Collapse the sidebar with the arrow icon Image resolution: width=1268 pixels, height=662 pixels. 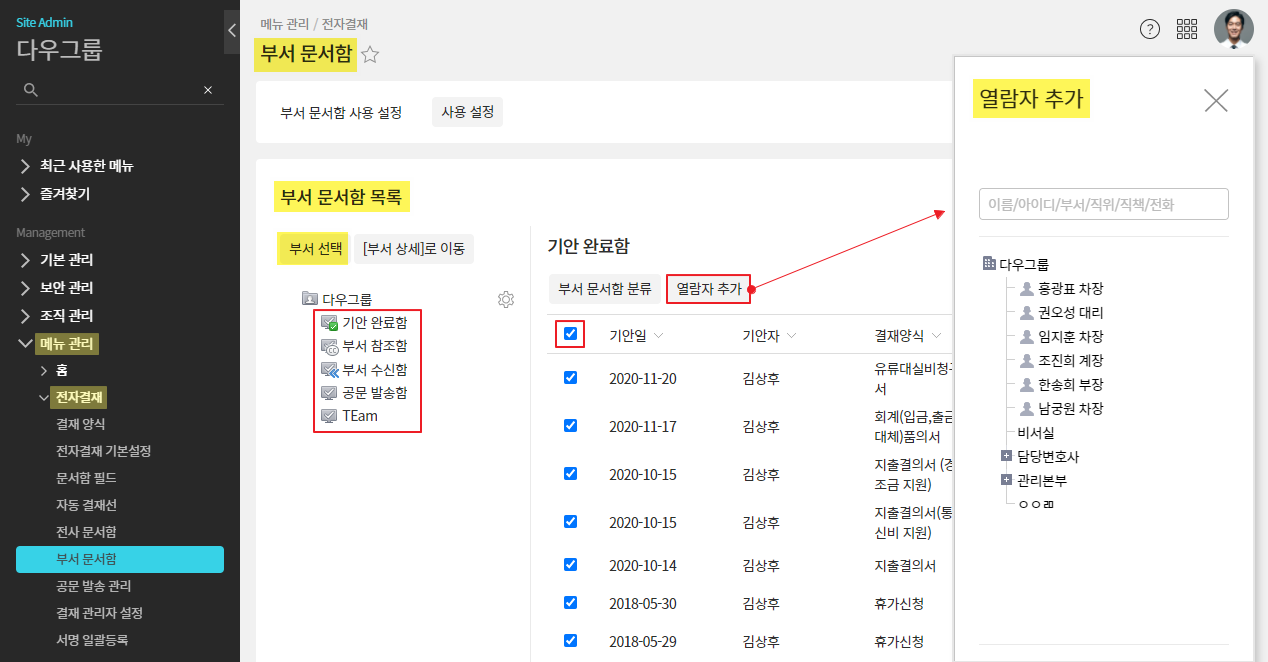(x=232, y=31)
